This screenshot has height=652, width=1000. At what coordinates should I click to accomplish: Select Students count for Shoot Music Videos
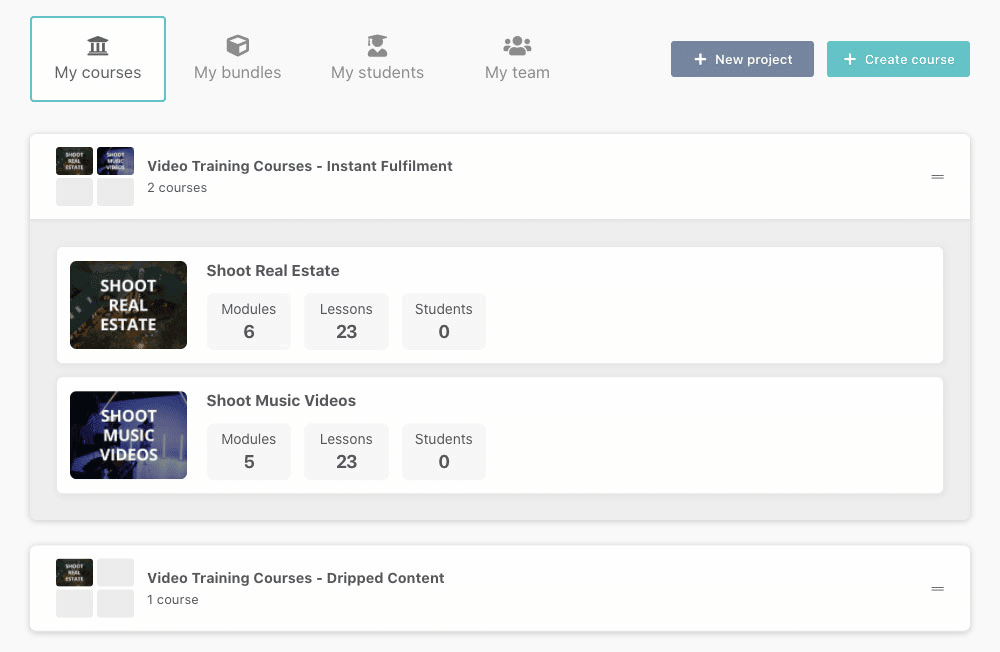(443, 451)
